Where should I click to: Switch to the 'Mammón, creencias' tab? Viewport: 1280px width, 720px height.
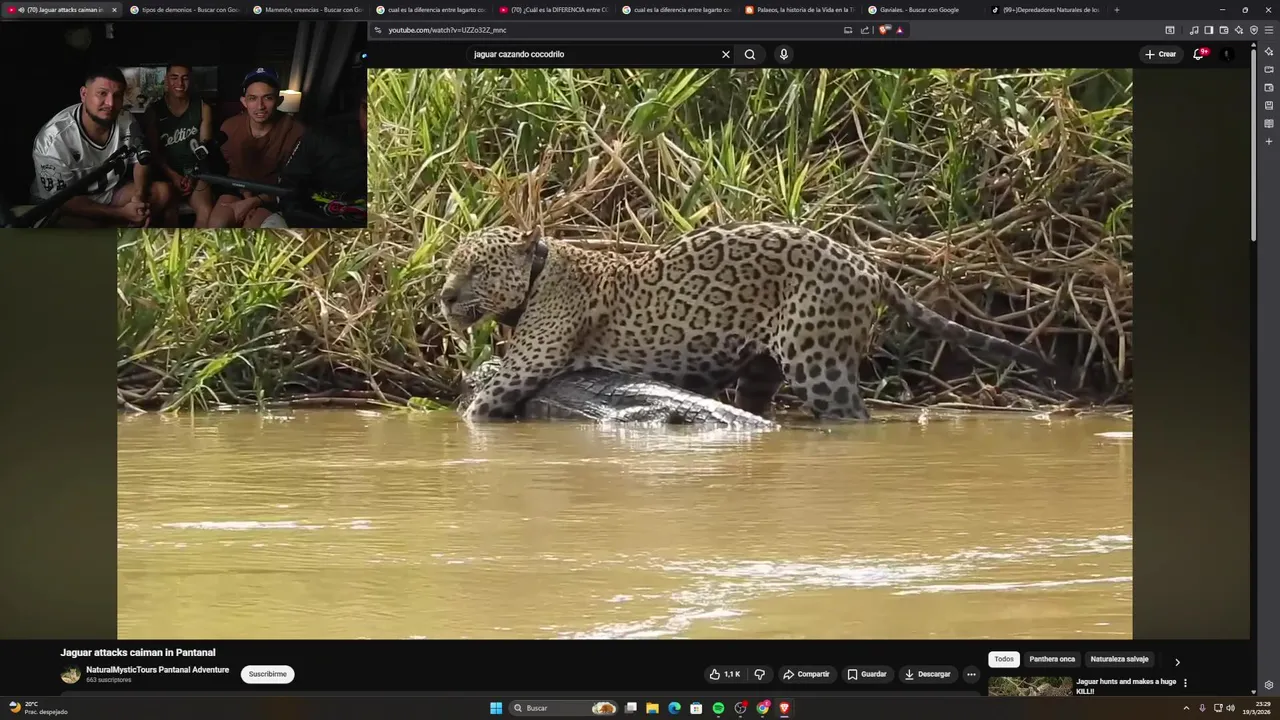pos(306,10)
